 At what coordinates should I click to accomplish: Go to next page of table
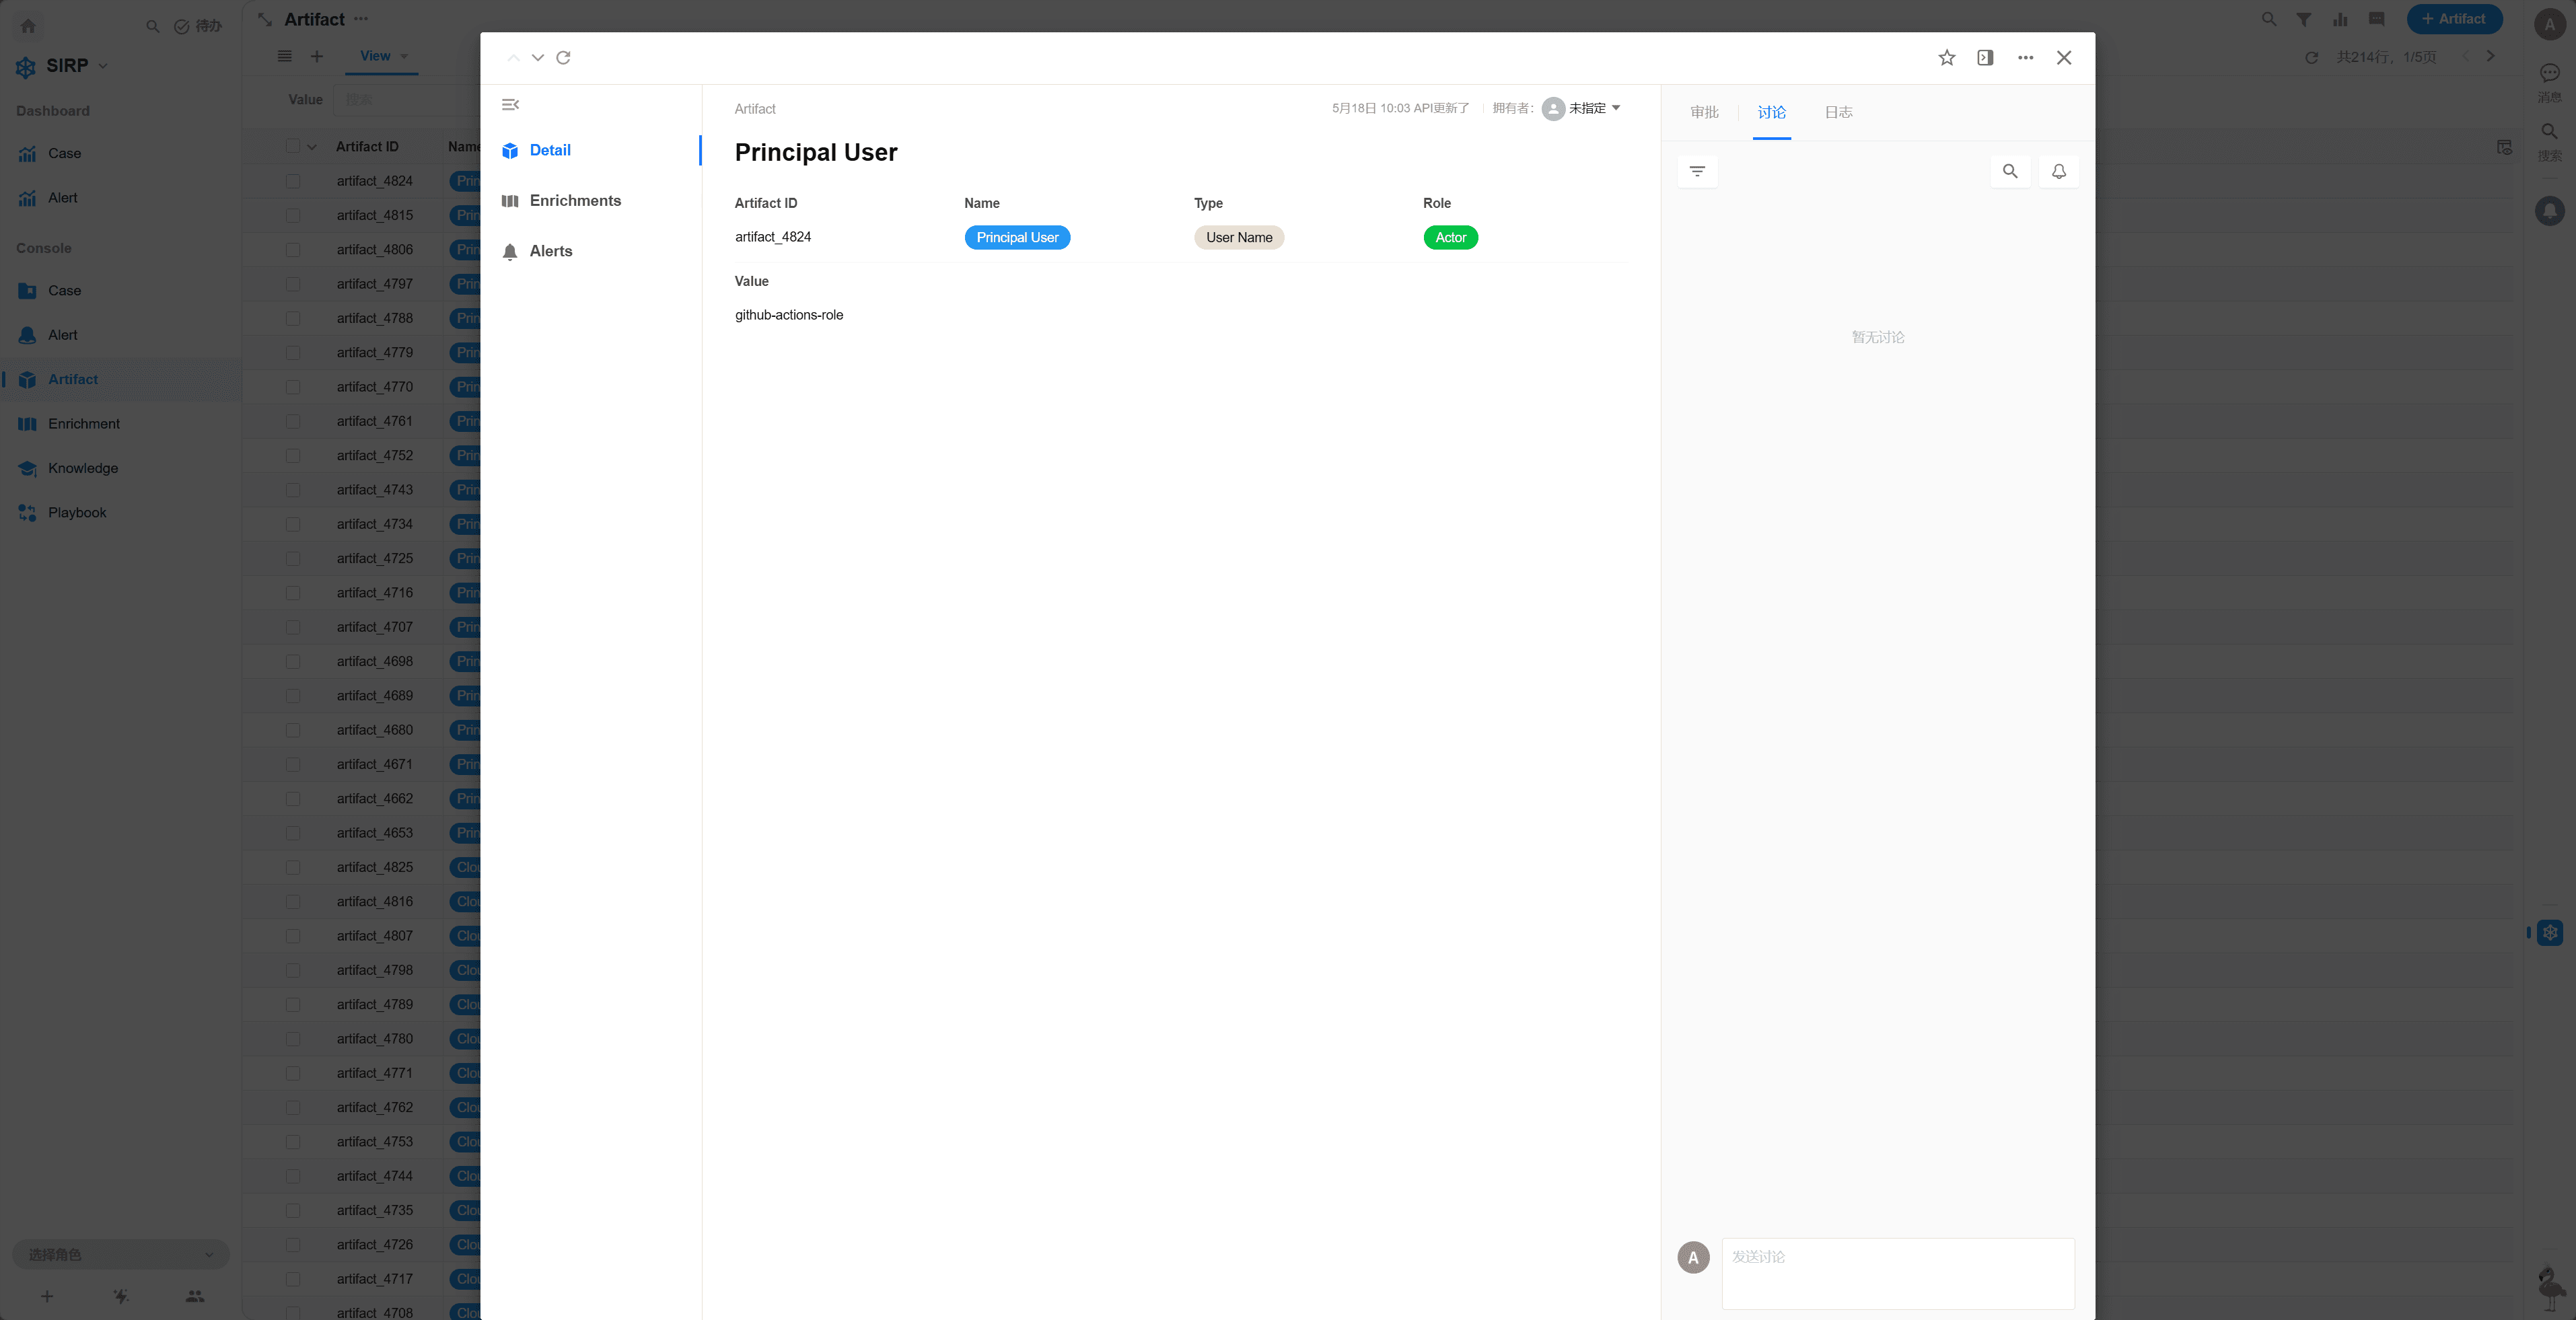2490,57
